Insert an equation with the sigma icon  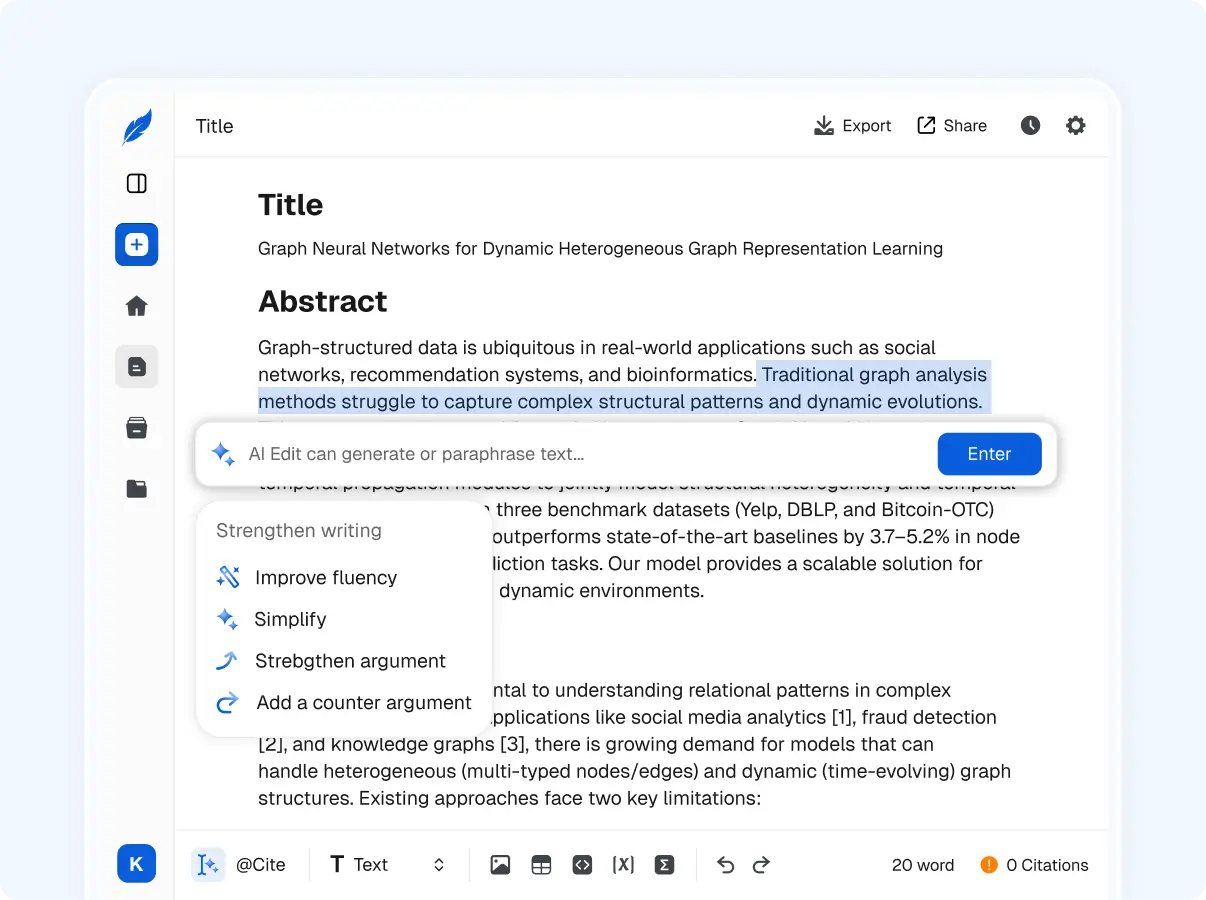click(x=664, y=864)
